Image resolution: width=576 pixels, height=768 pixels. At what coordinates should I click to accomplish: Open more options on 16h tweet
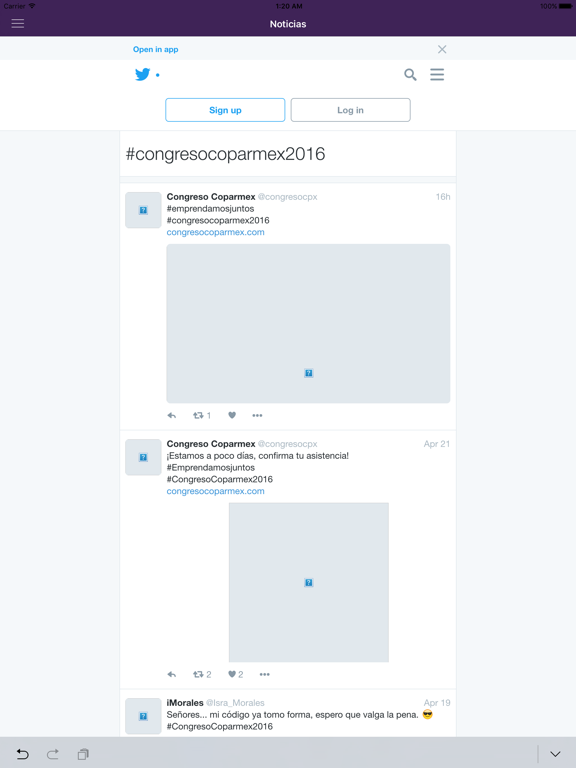click(257, 415)
